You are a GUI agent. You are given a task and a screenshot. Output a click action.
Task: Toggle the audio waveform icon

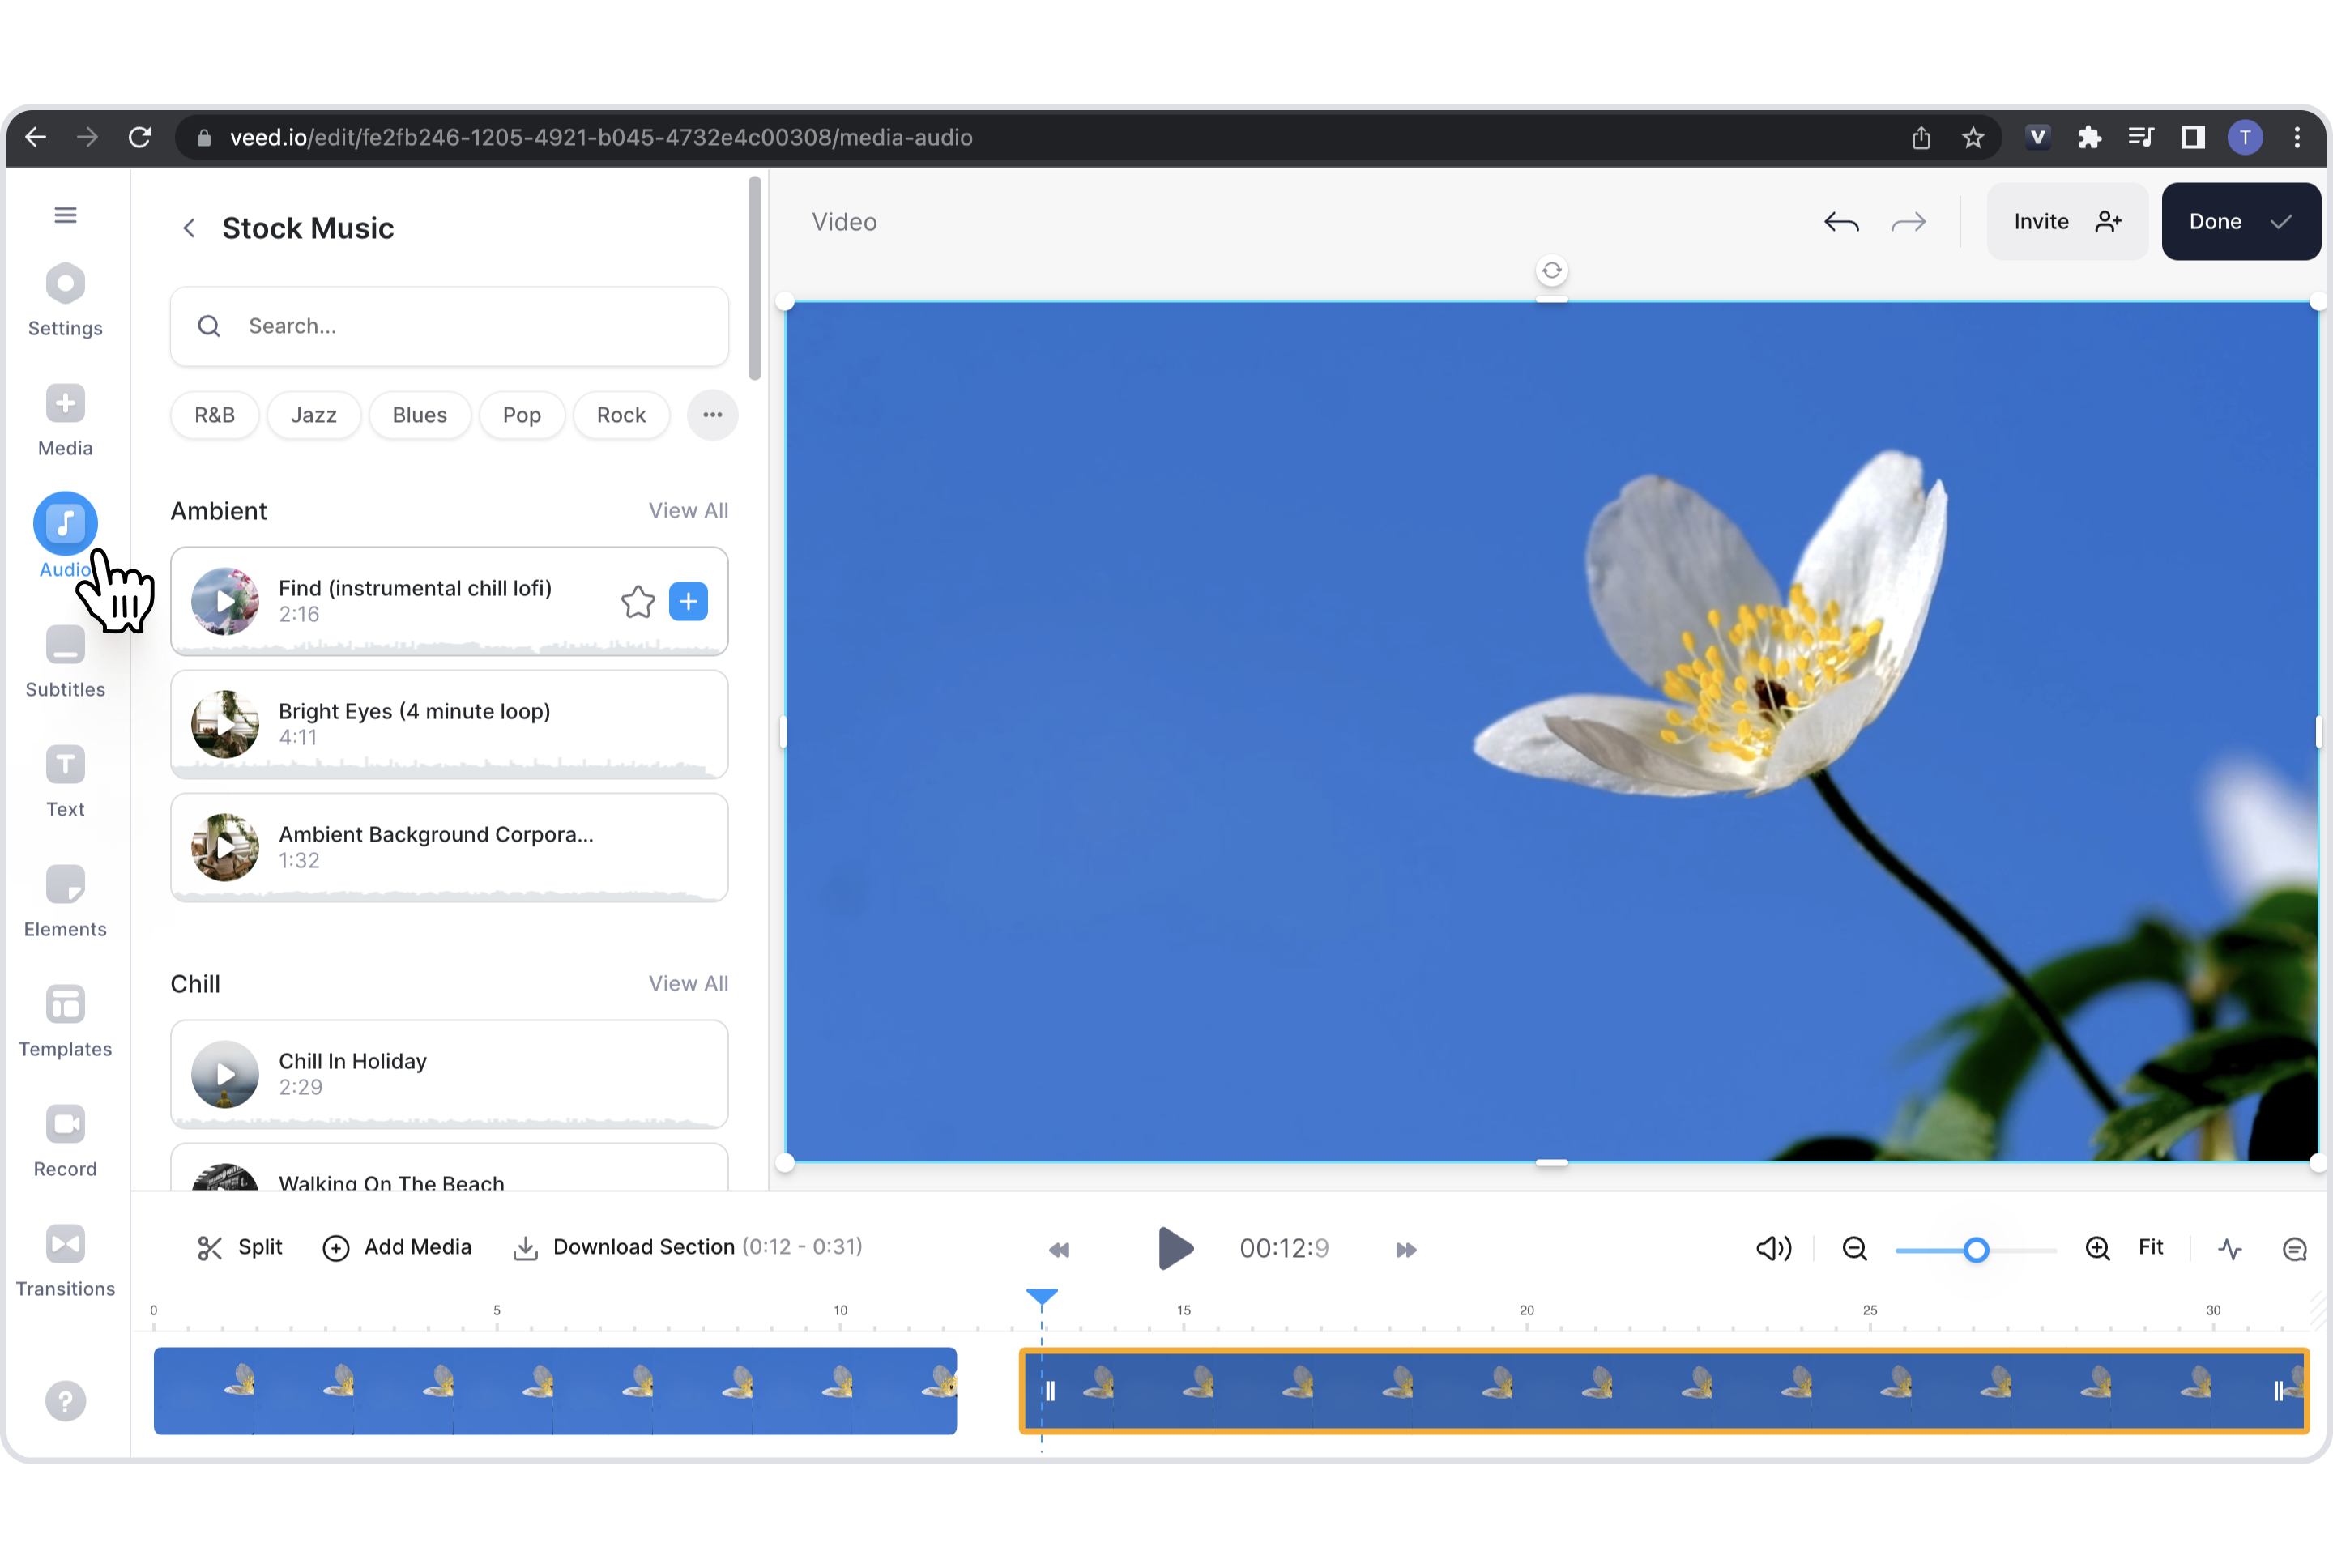(x=2229, y=1248)
